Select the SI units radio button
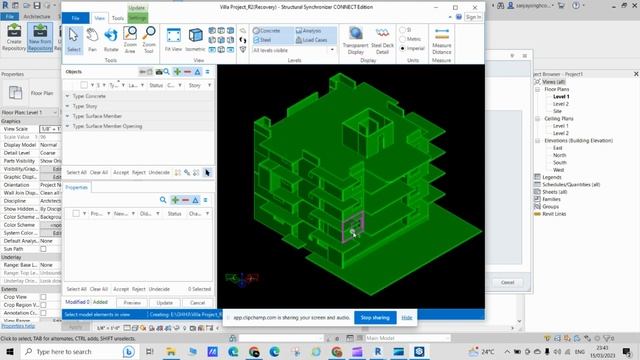The image size is (640, 360). click(402, 30)
